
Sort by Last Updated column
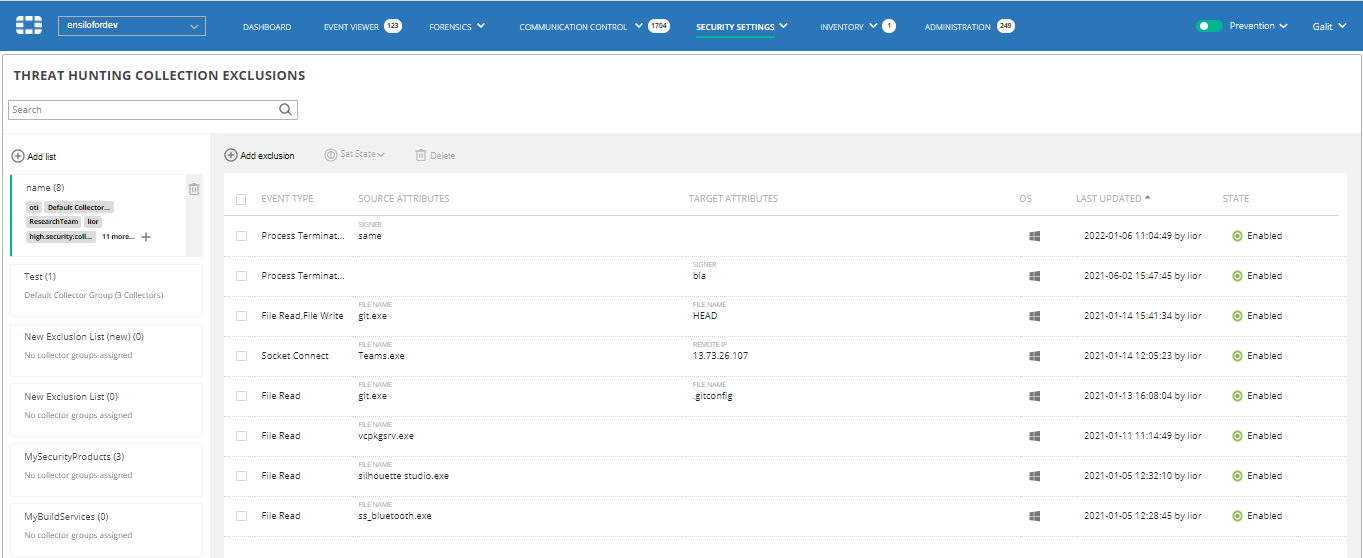[x=1114, y=199]
